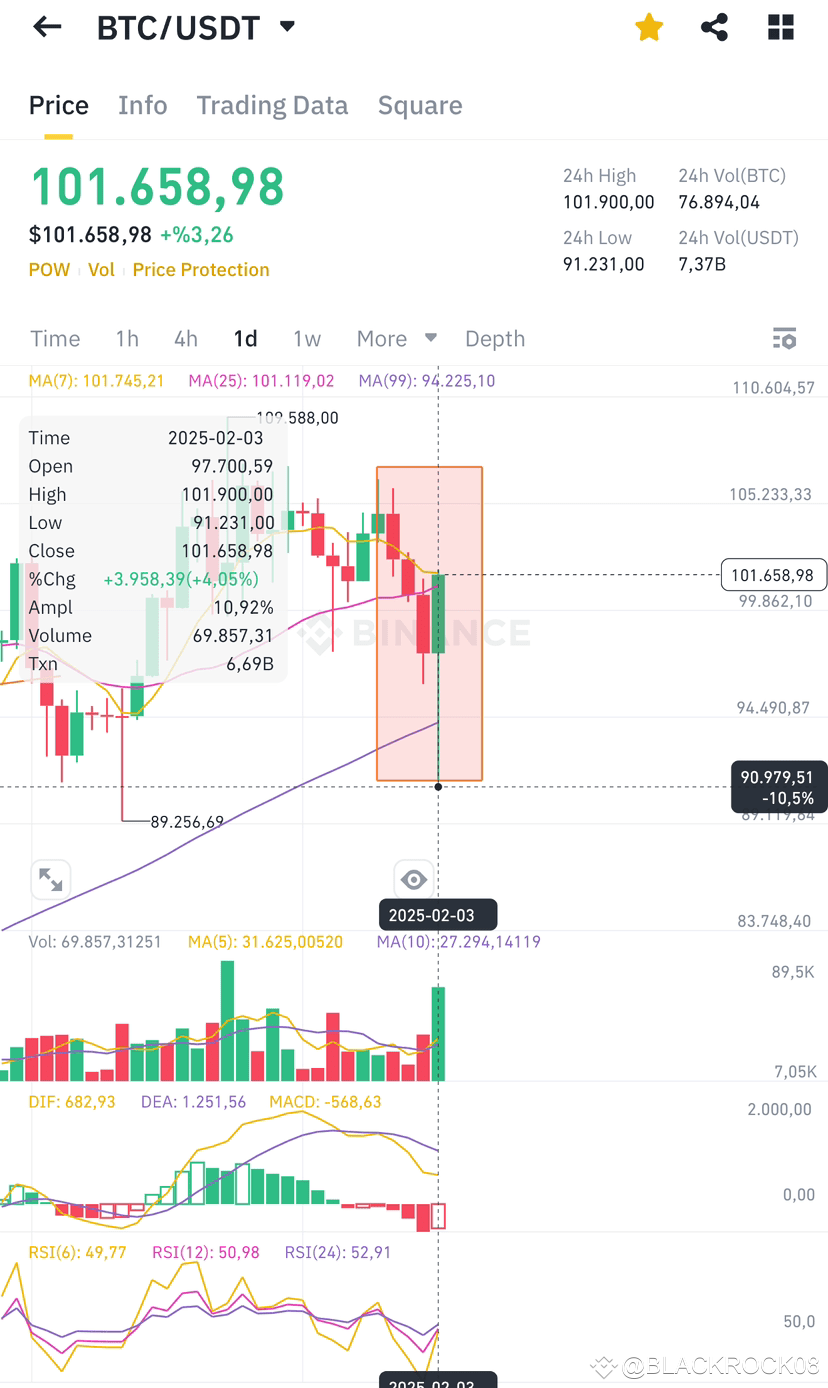
Task: Switch to the Square tab
Action: click(x=419, y=105)
